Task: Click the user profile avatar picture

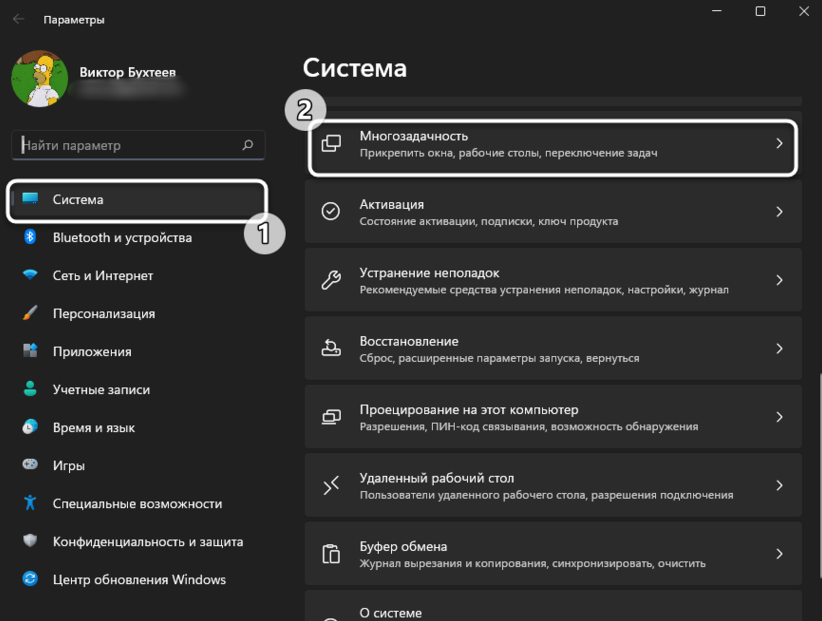Action: (x=40, y=80)
